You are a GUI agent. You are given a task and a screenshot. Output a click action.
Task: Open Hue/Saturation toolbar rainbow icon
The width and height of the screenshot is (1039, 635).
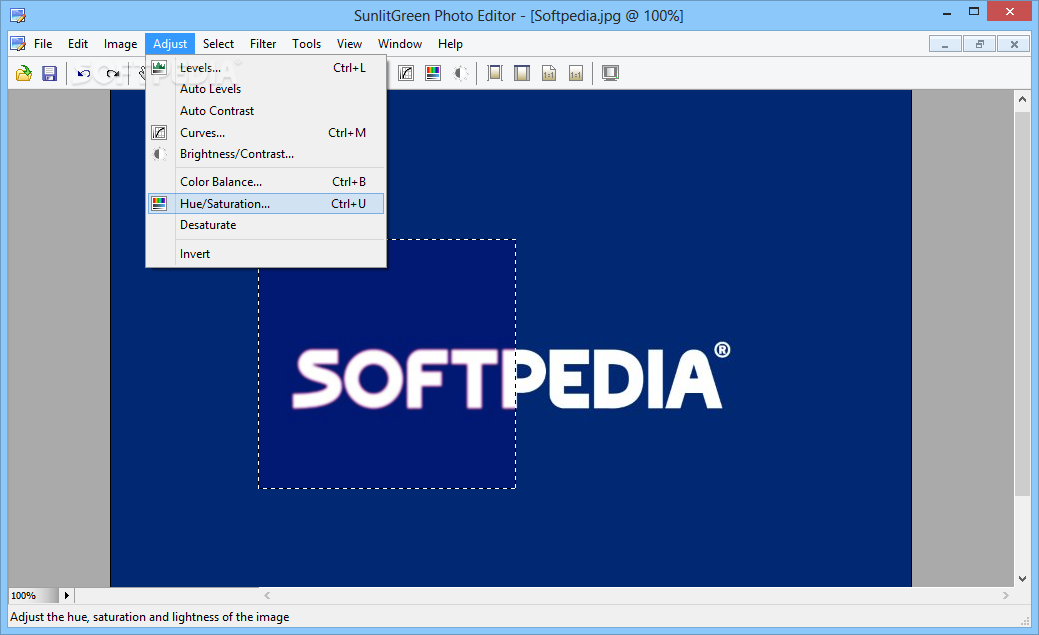(x=433, y=73)
